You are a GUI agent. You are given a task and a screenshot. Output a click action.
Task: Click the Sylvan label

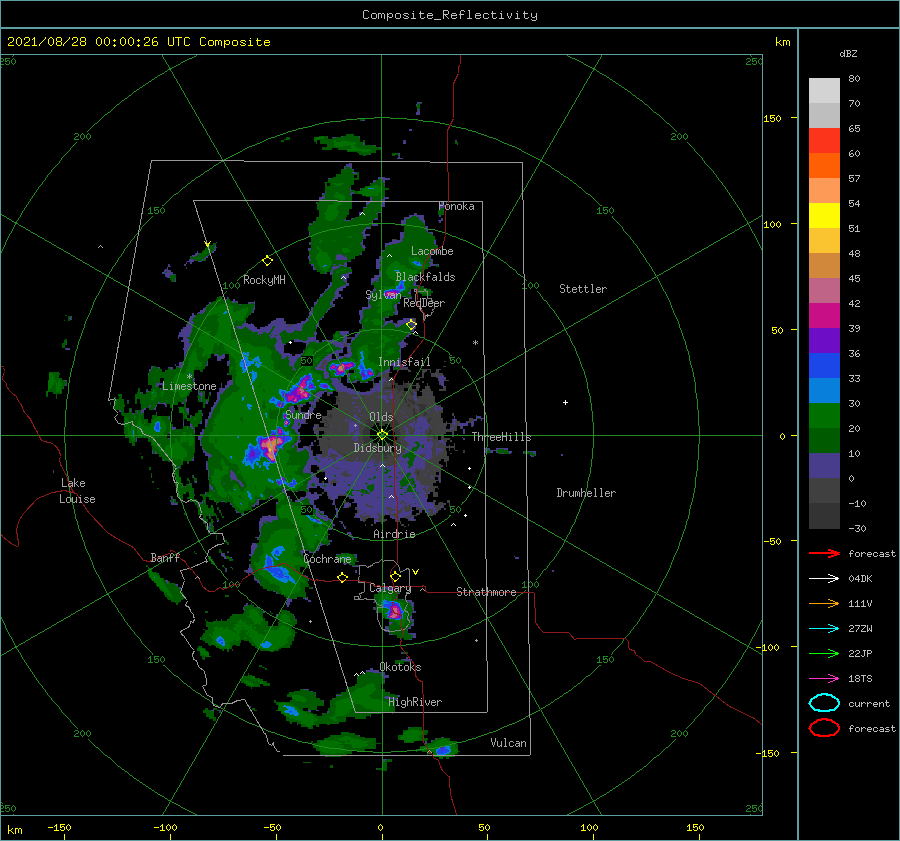click(x=383, y=295)
